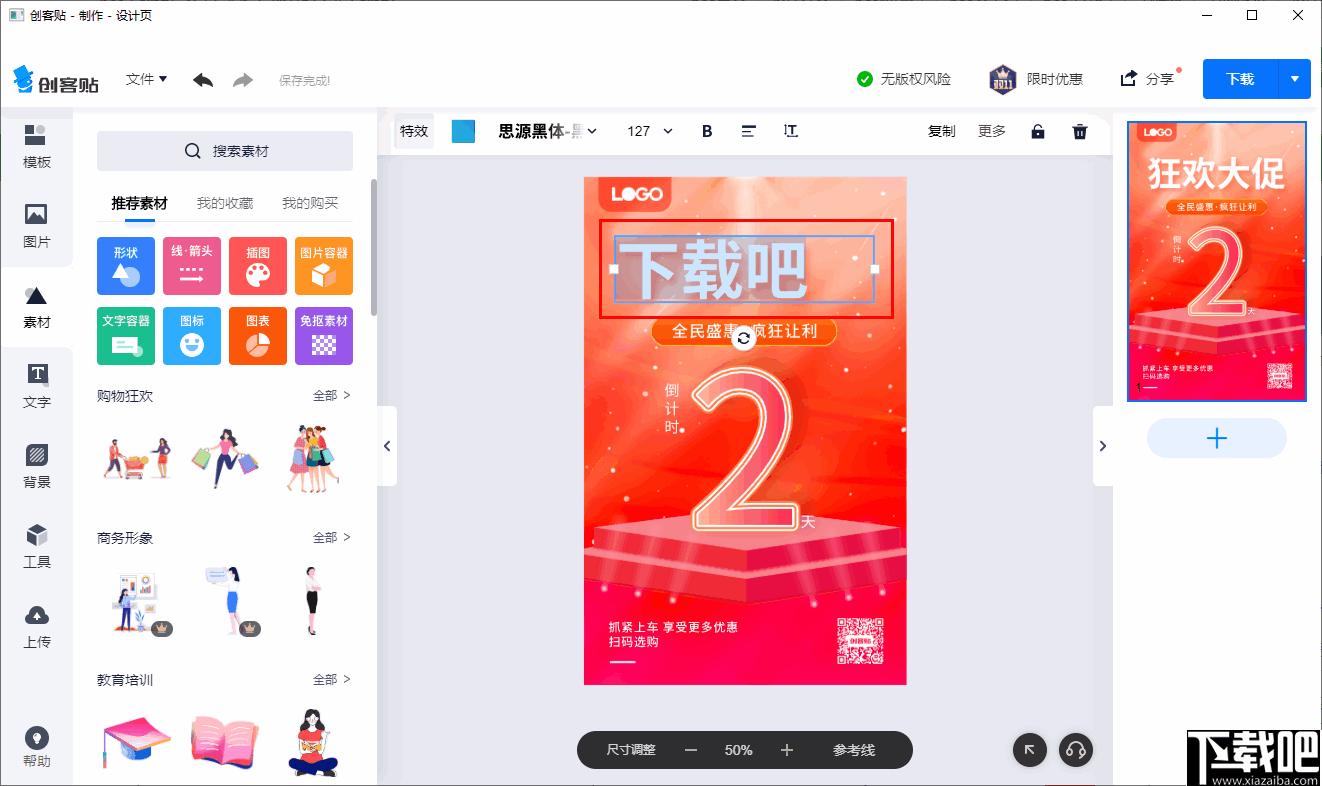Click the redo arrow
Viewport: 1322px width, 786px height.
(243, 80)
